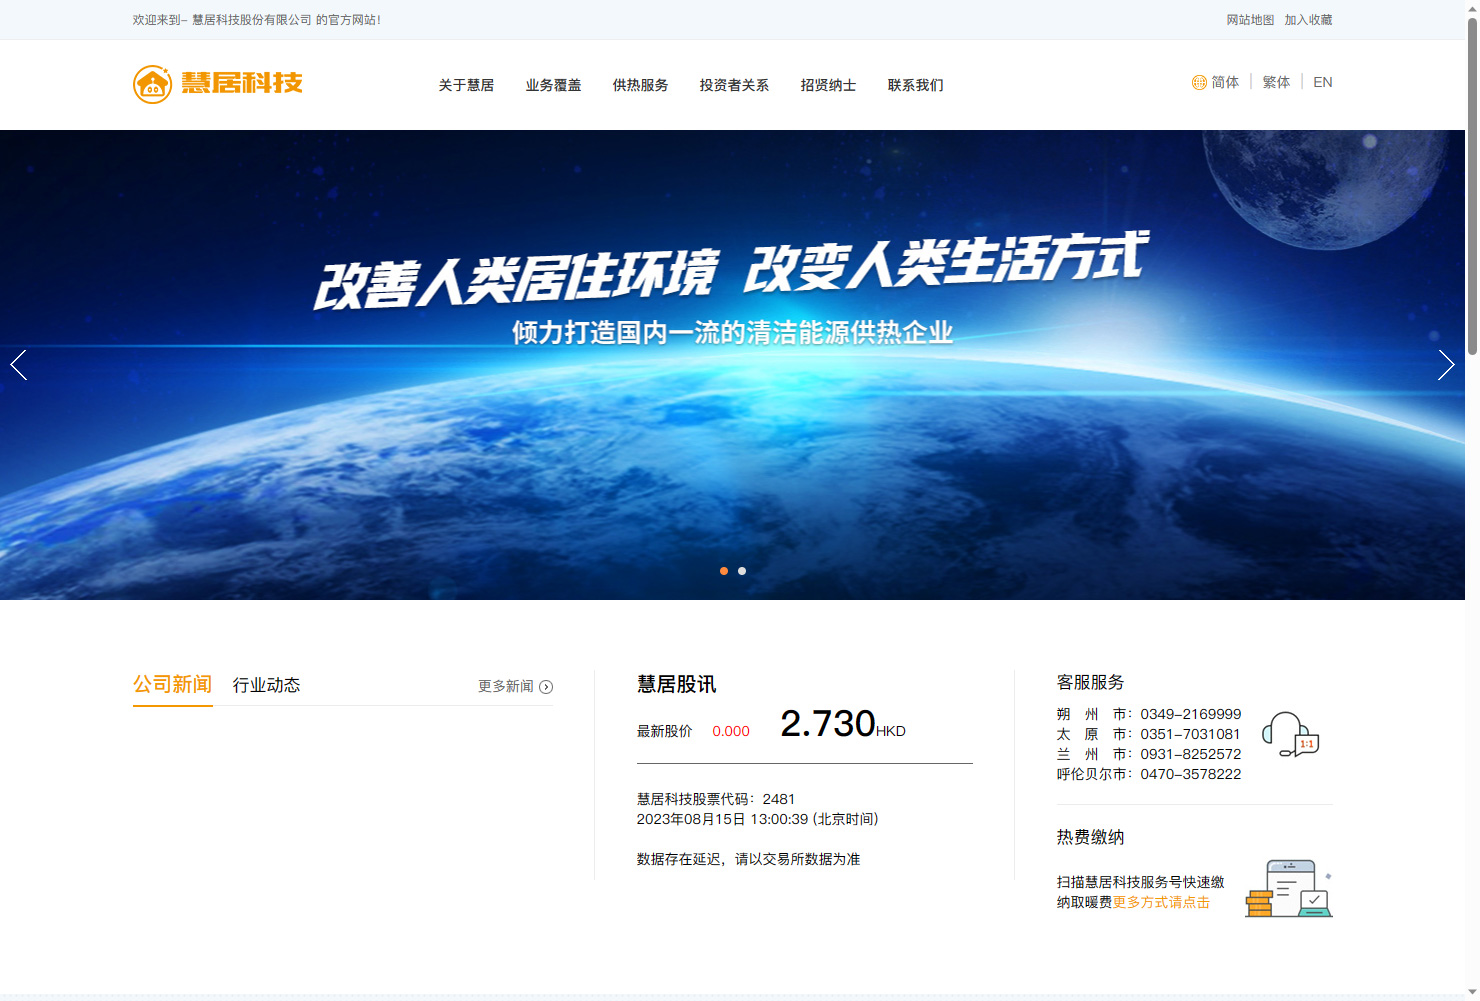This screenshot has height=1001, width=1480.
Task: Click the 加入收藏 link
Action: point(1308,20)
